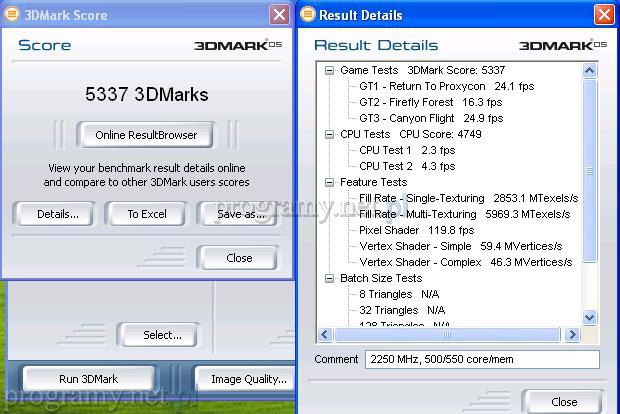Select GT1 - Return To Proxycon result
Viewport: 620px width, 414px height.
point(446,87)
